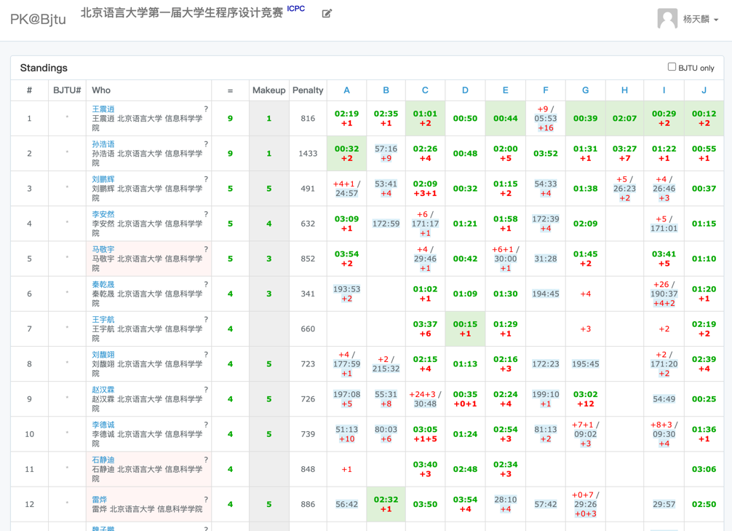Click question mark in 孙浩语 row
This screenshot has height=531, width=732.
tap(206, 144)
